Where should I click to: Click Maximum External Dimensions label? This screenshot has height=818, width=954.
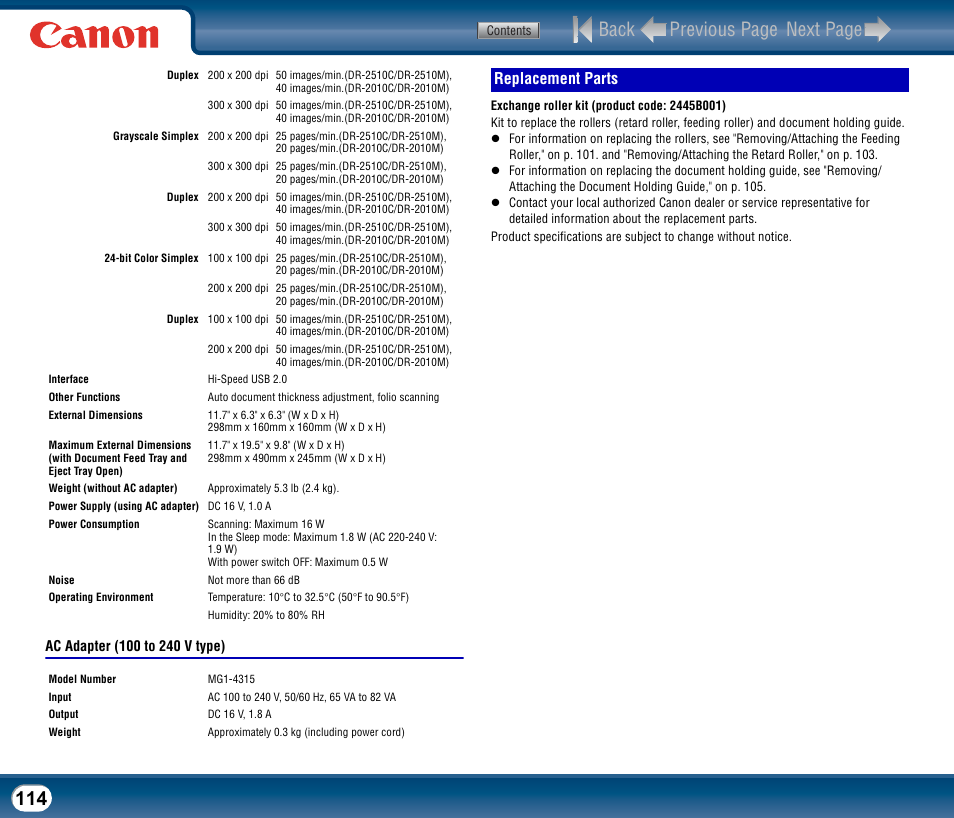pyautogui.click(x=120, y=458)
